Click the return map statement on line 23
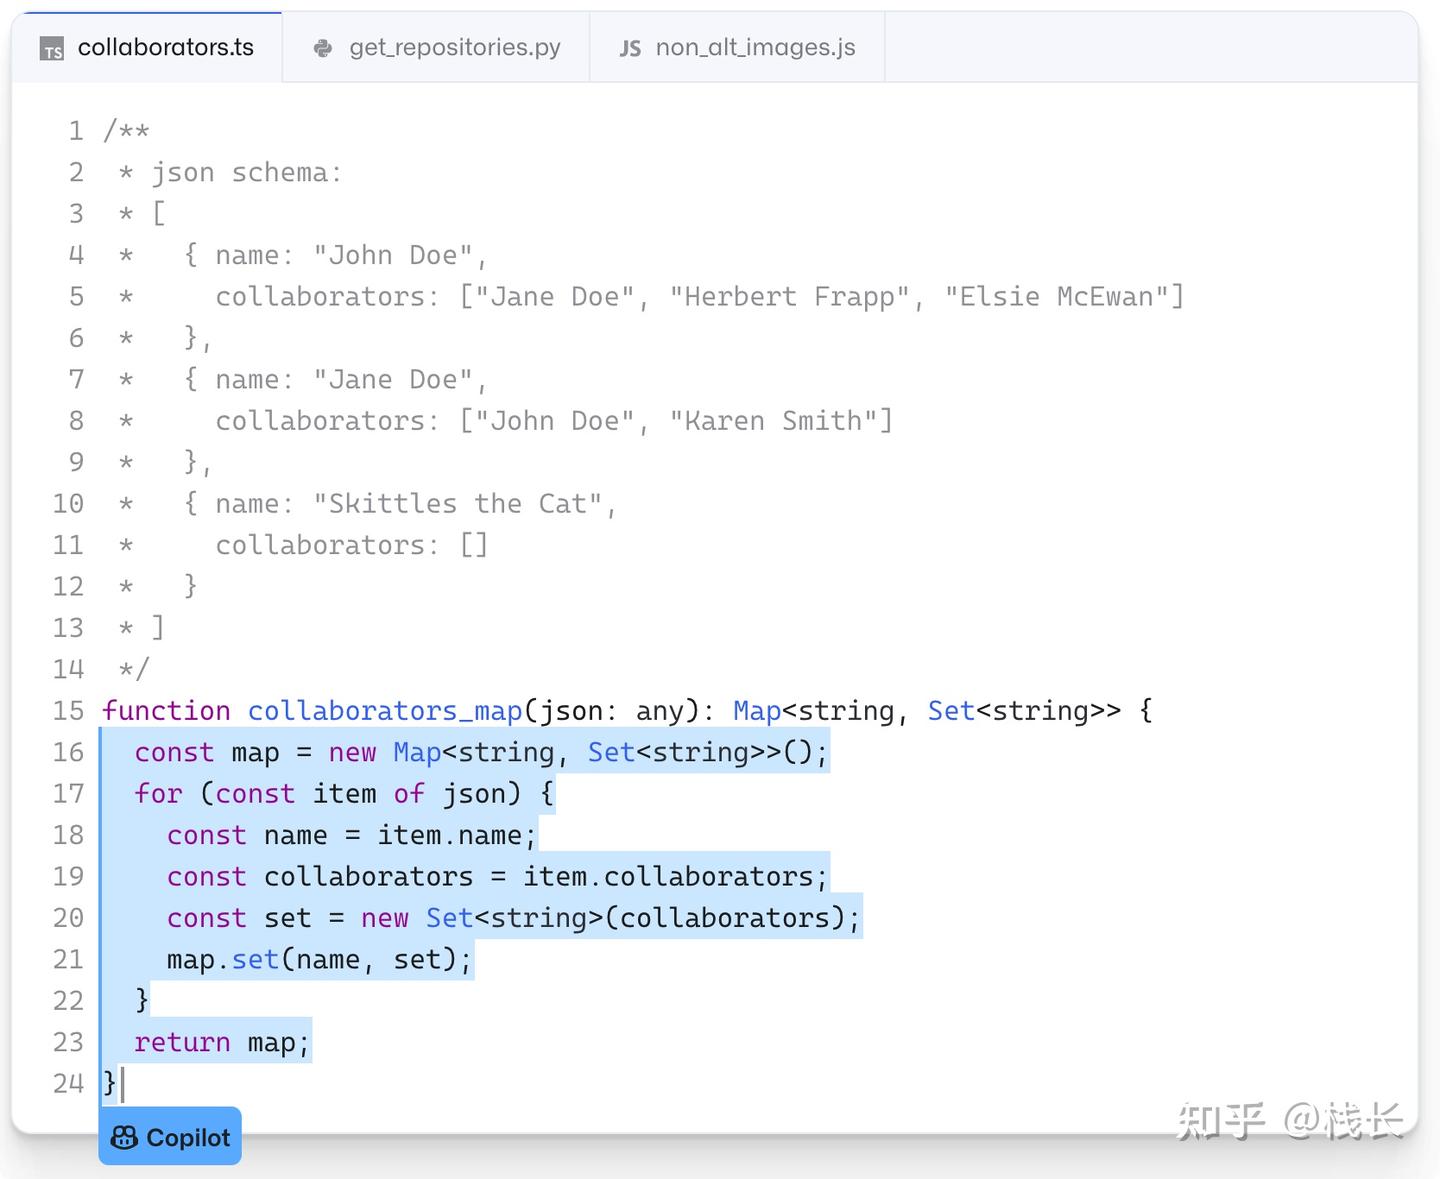The image size is (1440, 1179). click(x=220, y=1041)
